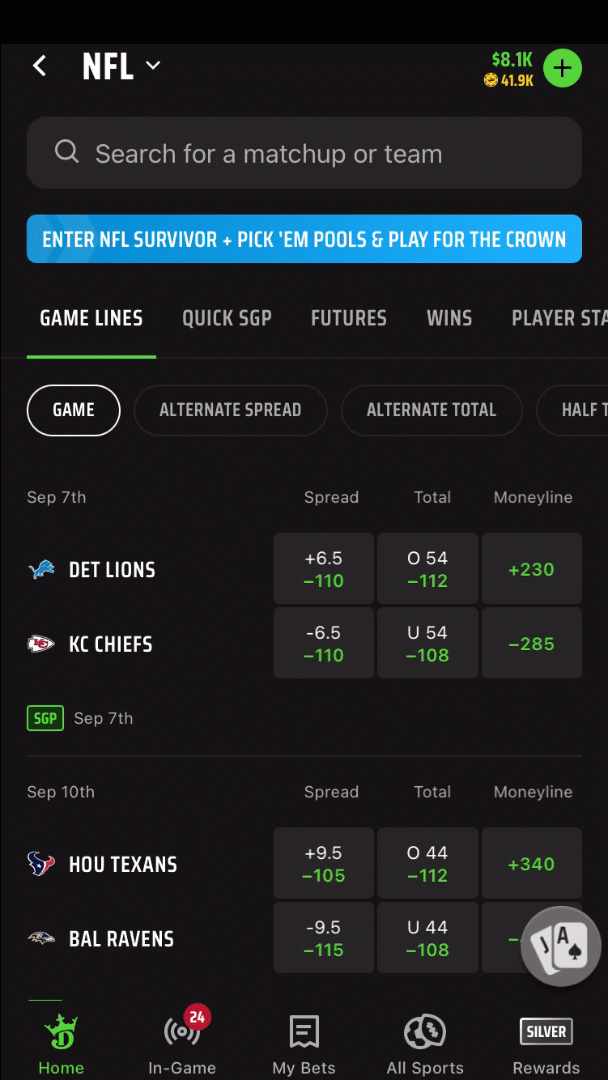Switch to the QUICK SGP tab
This screenshot has height=1080, width=608.
tap(227, 318)
